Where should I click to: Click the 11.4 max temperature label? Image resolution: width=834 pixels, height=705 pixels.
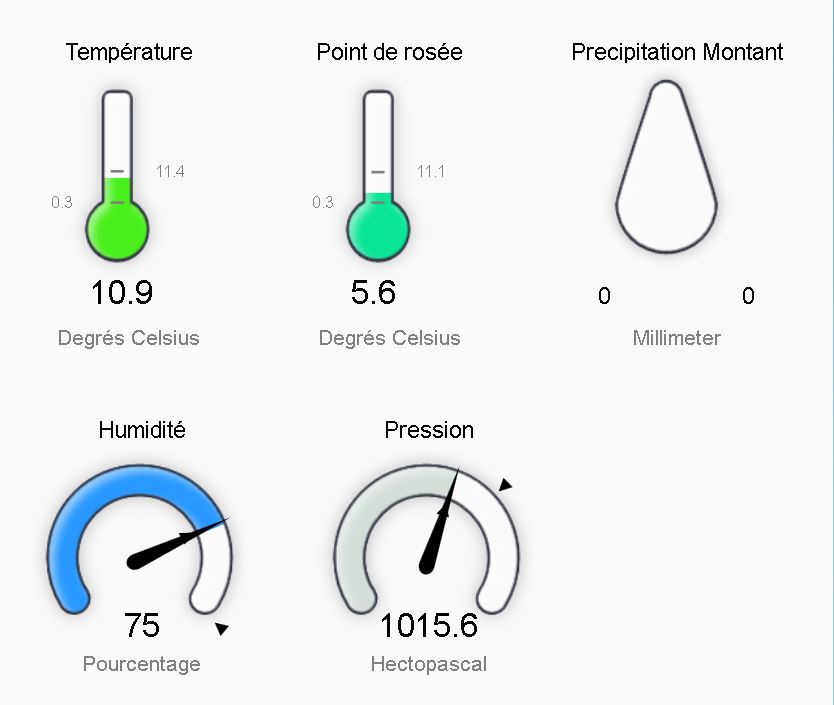point(170,171)
